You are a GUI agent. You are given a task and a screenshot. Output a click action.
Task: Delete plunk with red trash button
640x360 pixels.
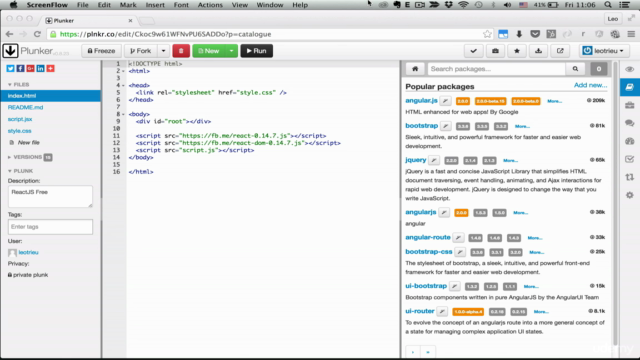tap(181, 51)
